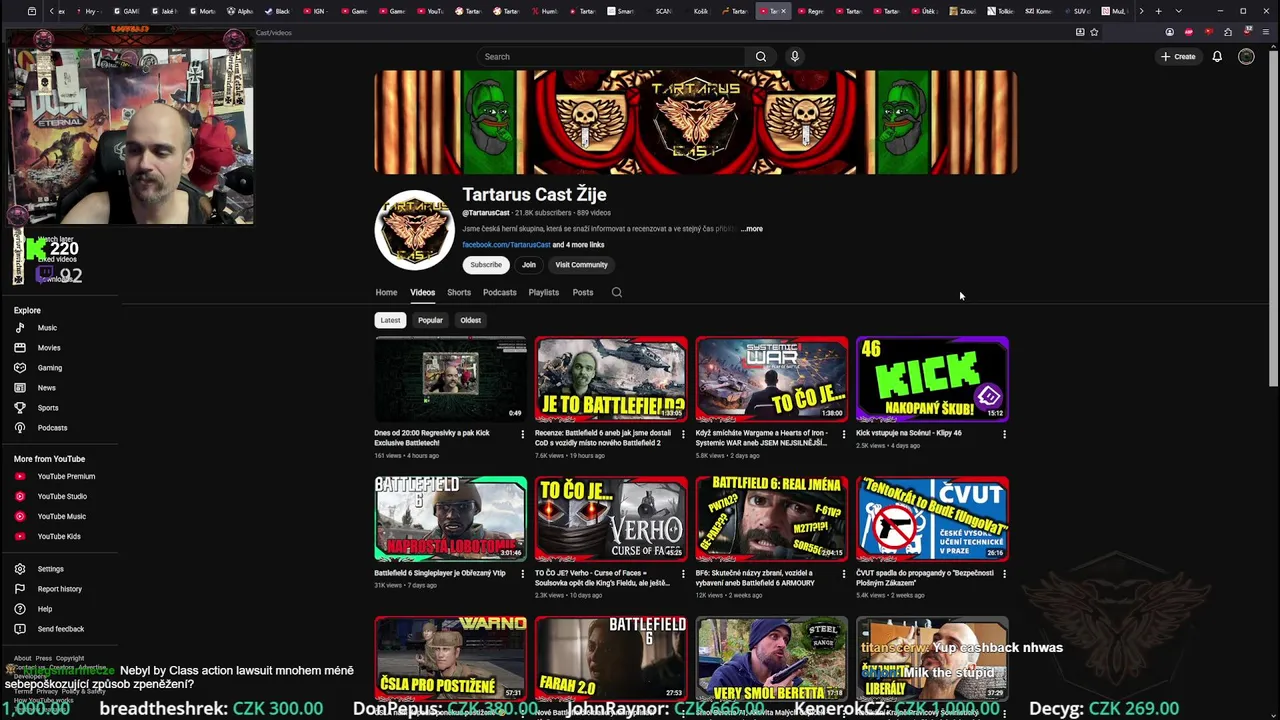Switch to the IGN browser tab

pos(314,11)
